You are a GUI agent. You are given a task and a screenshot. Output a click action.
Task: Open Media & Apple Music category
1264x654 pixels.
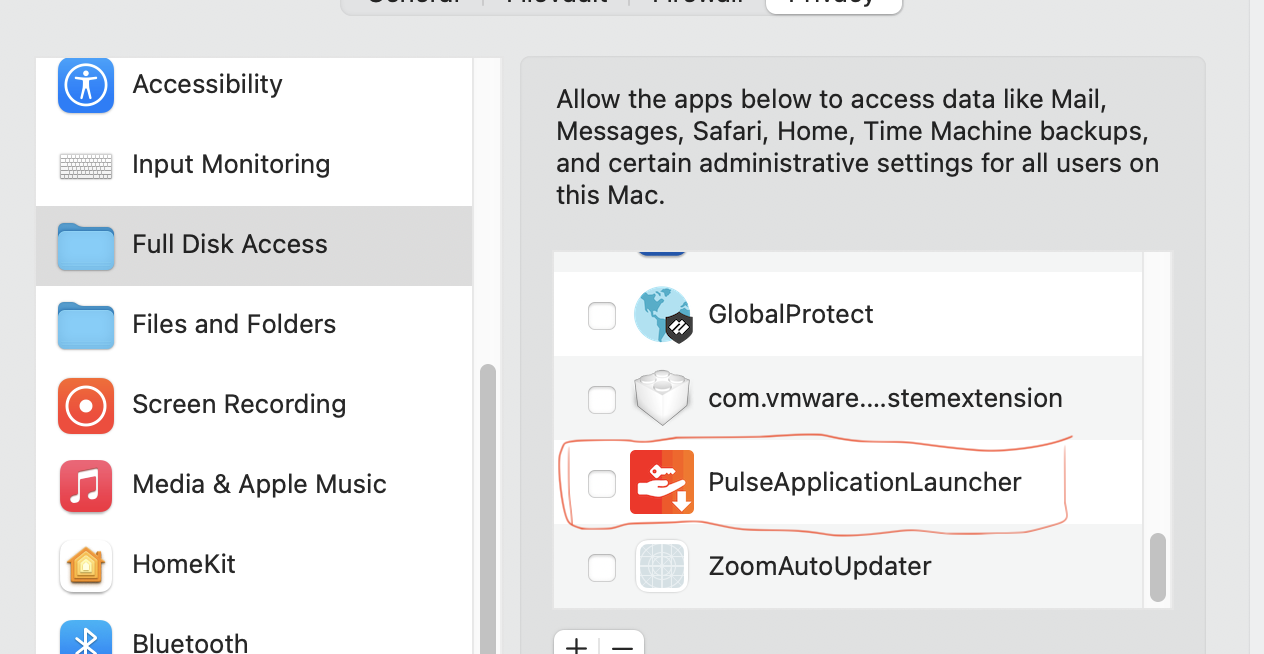tap(254, 485)
